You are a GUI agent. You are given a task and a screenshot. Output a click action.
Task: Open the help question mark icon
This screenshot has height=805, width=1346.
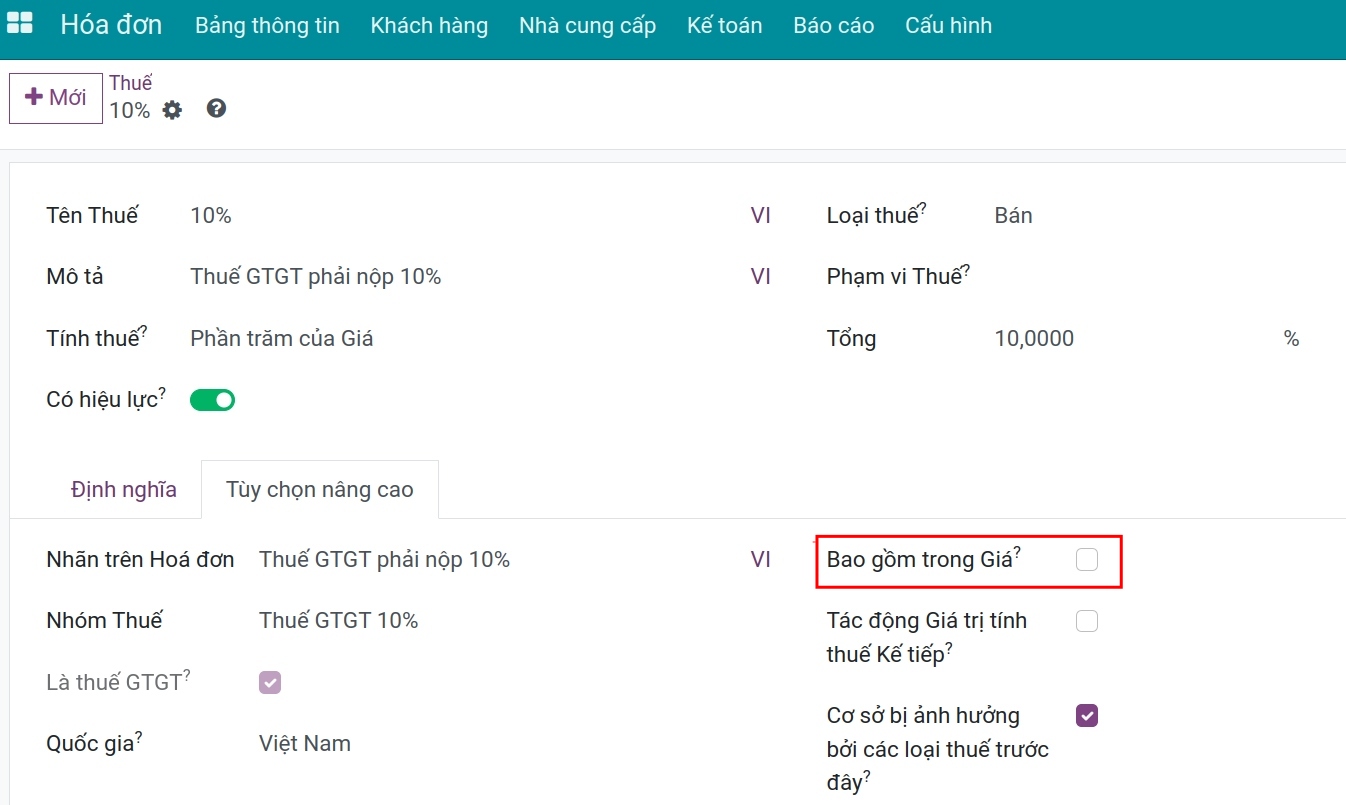point(216,108)
